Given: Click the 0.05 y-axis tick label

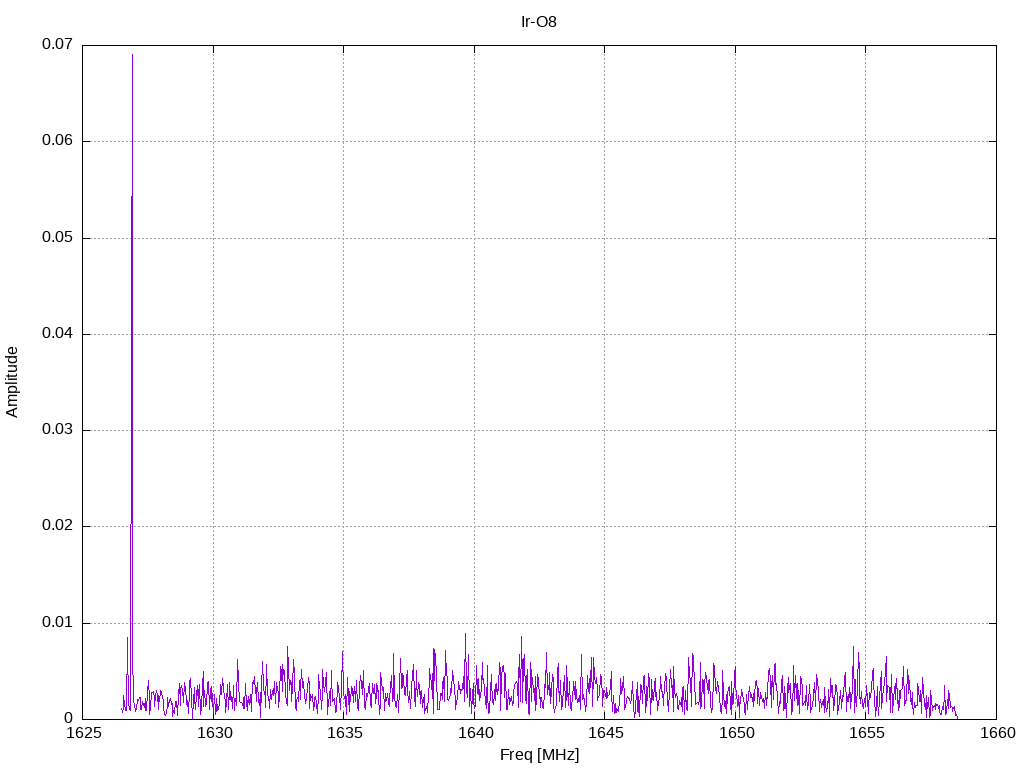Looking at the screenshot, I should (57, 238).
